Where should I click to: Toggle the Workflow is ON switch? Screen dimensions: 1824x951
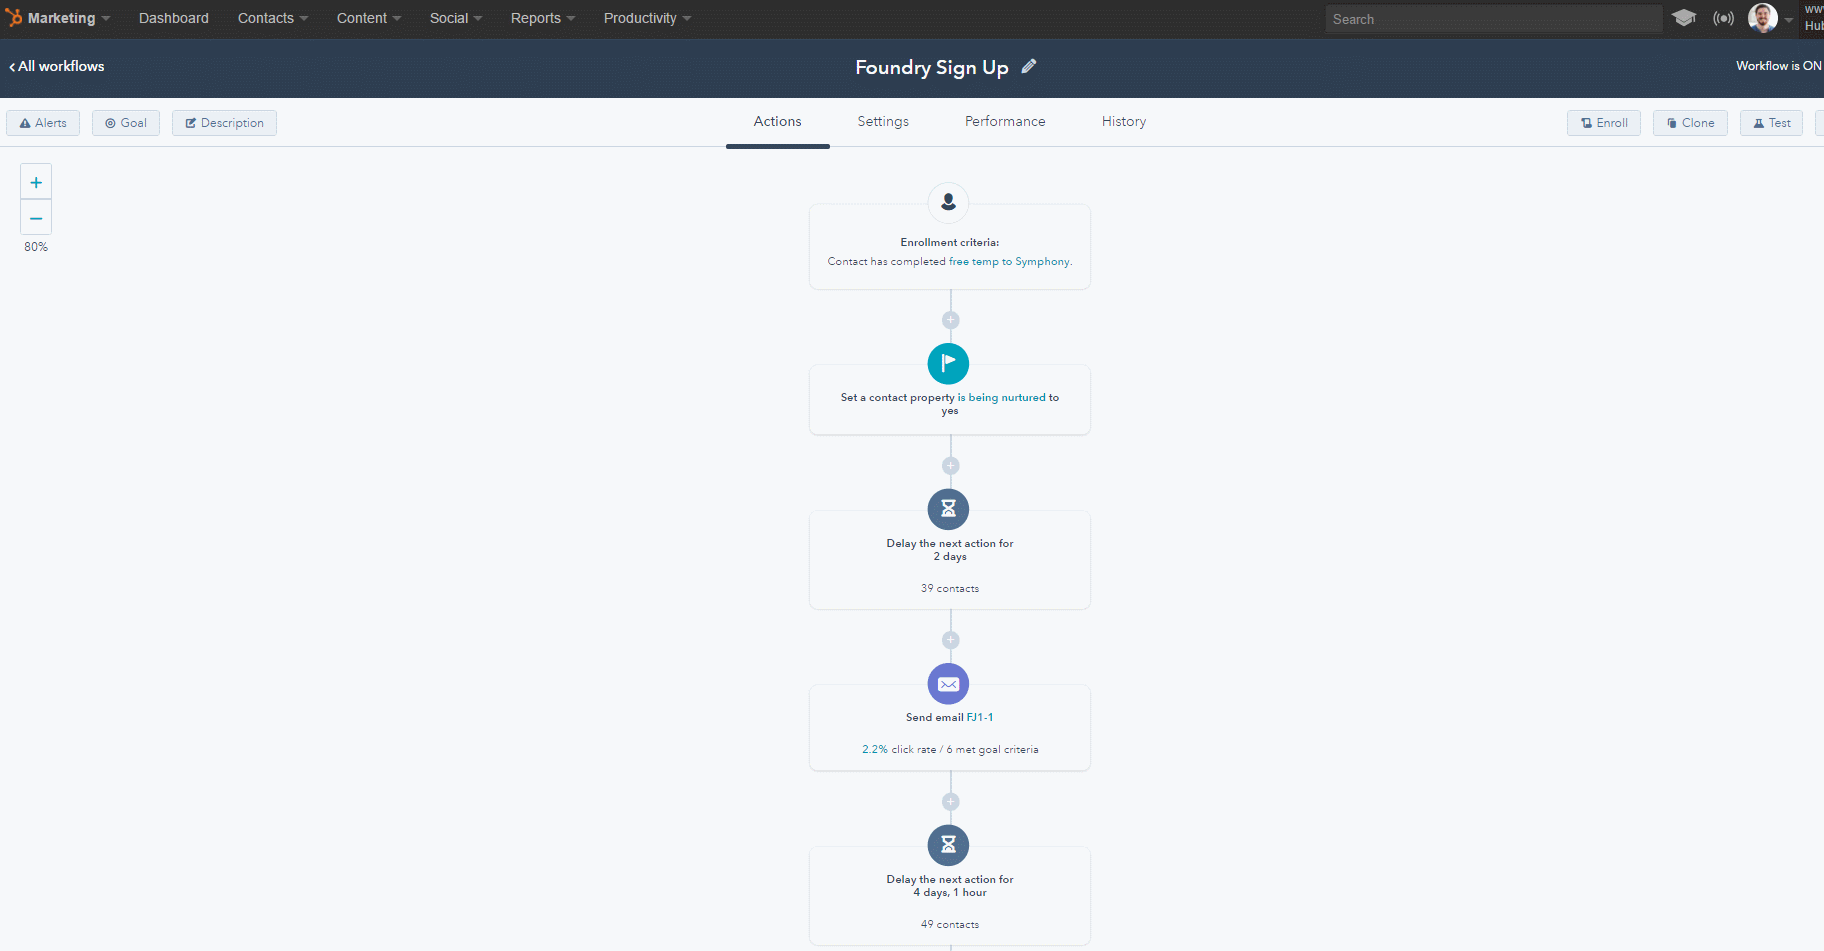(1779, 65)
